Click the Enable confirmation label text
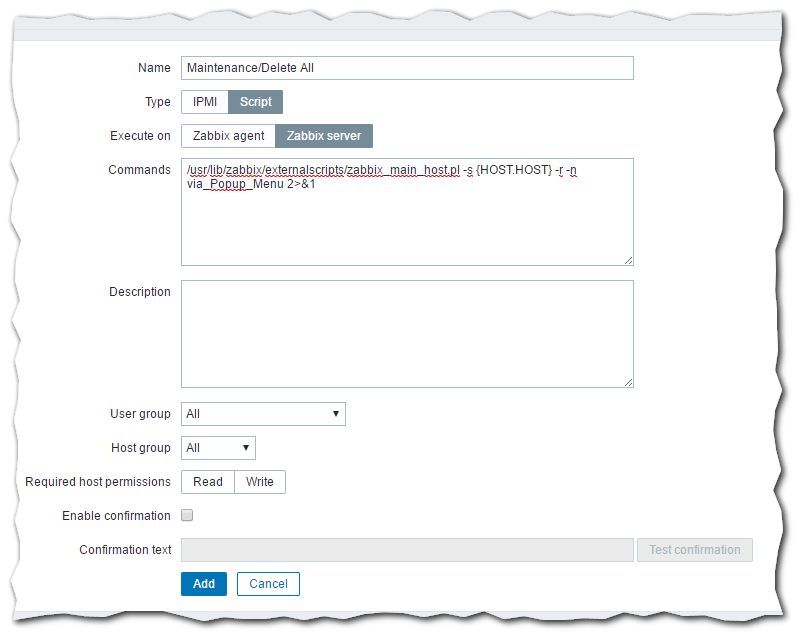 pyautogui.click(x=116, y=516)
